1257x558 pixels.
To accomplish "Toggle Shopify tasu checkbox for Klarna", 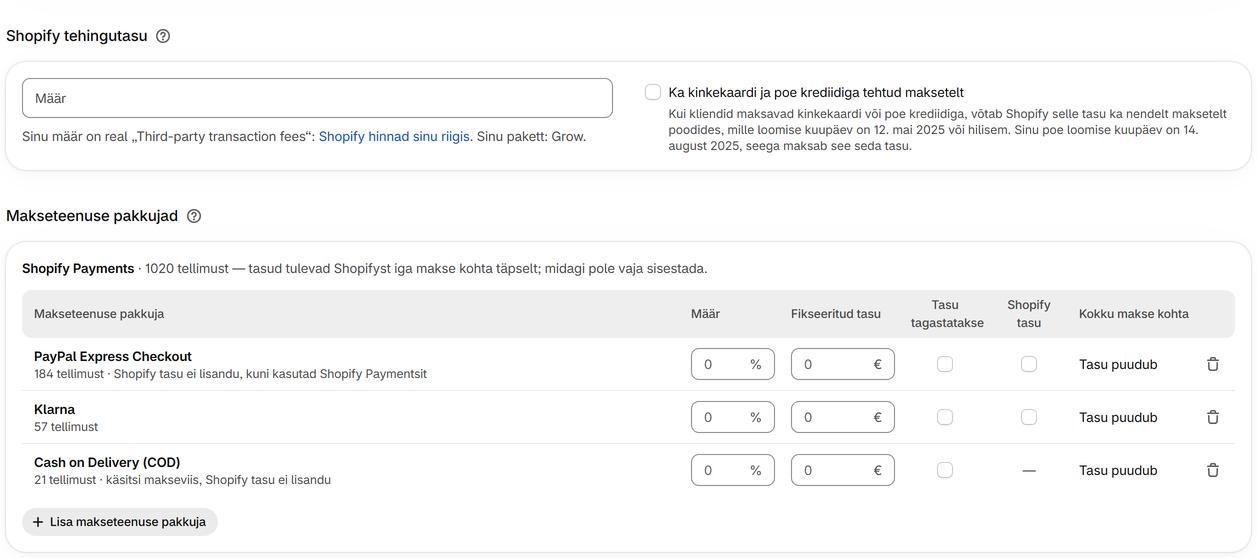I will pos(1029,417).
